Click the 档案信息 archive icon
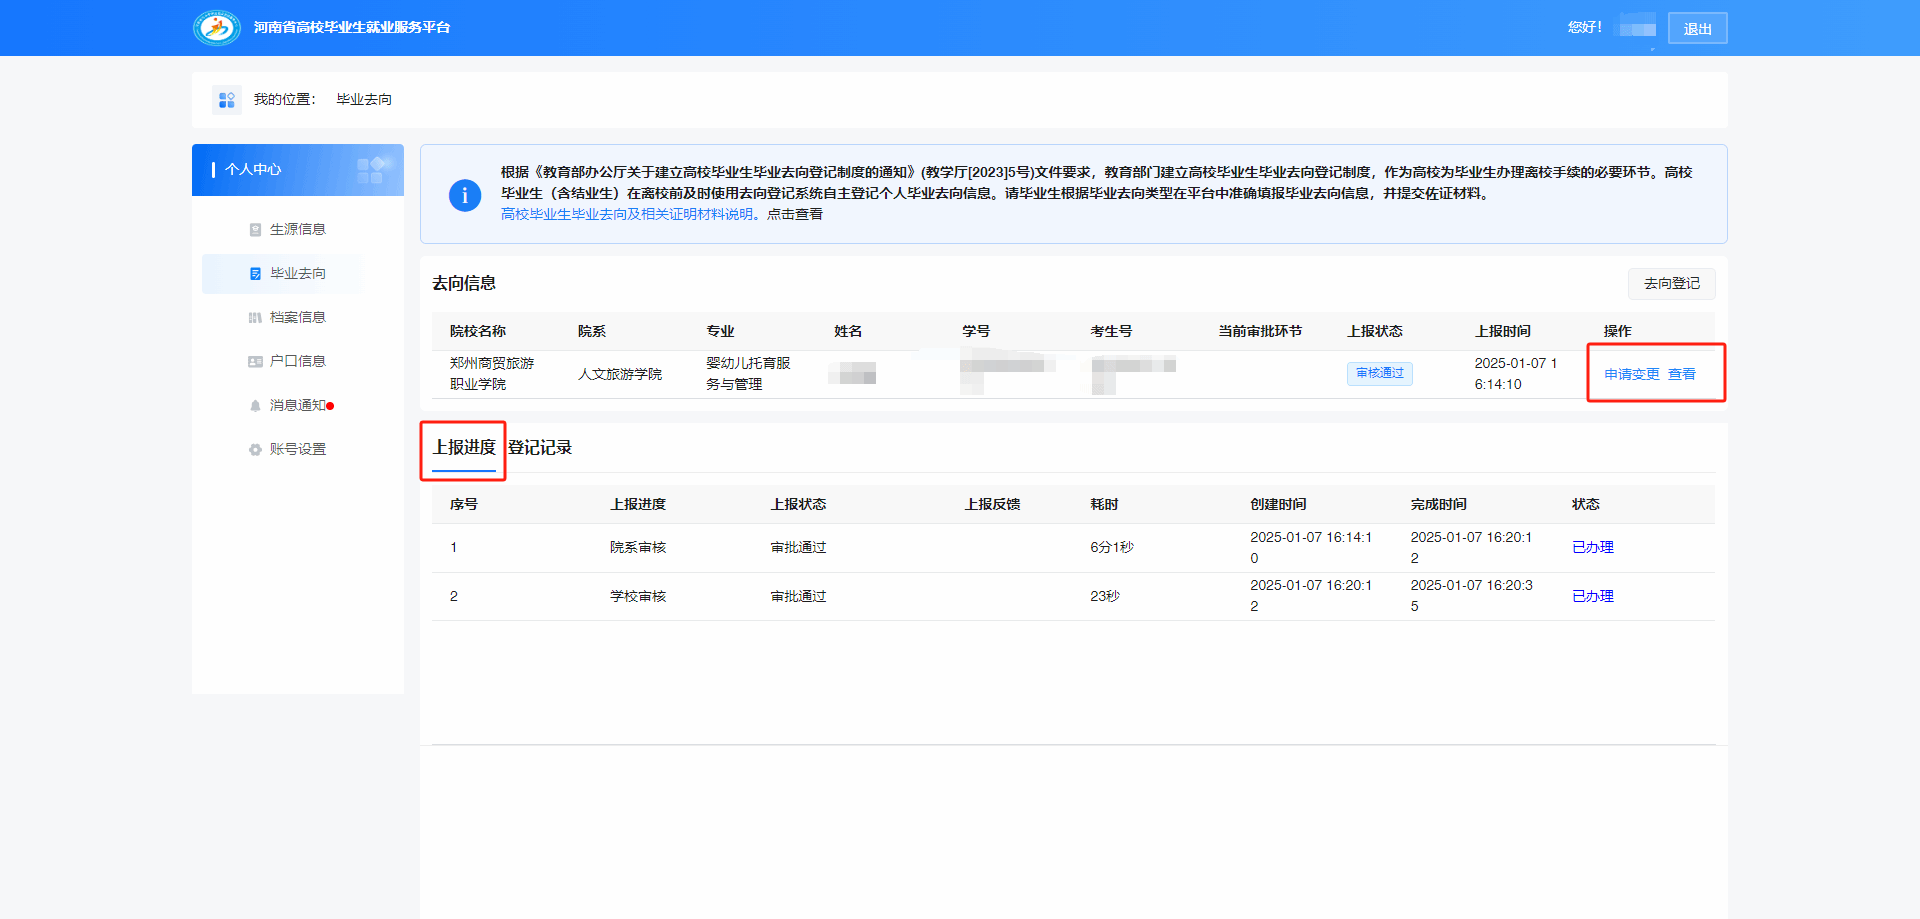The height and width of the screenshot is (919, 1920). [x=255, y=318]
